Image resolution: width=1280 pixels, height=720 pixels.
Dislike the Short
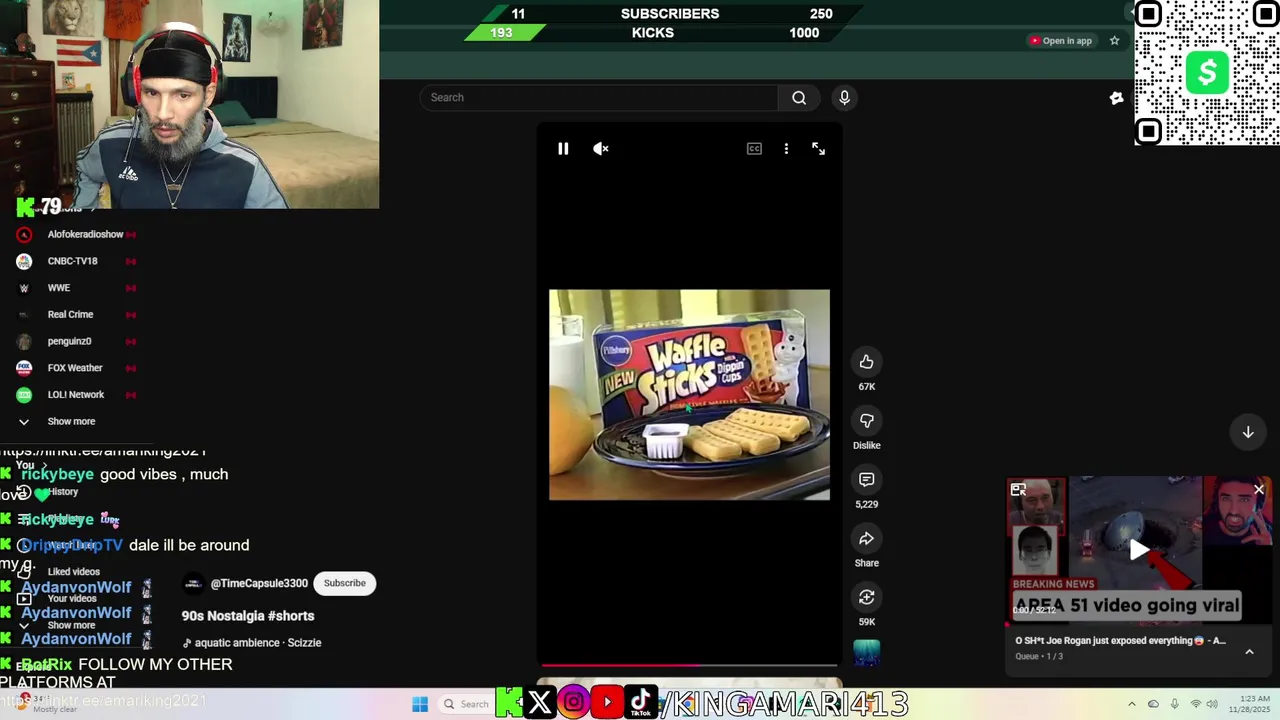pos(867,421)
